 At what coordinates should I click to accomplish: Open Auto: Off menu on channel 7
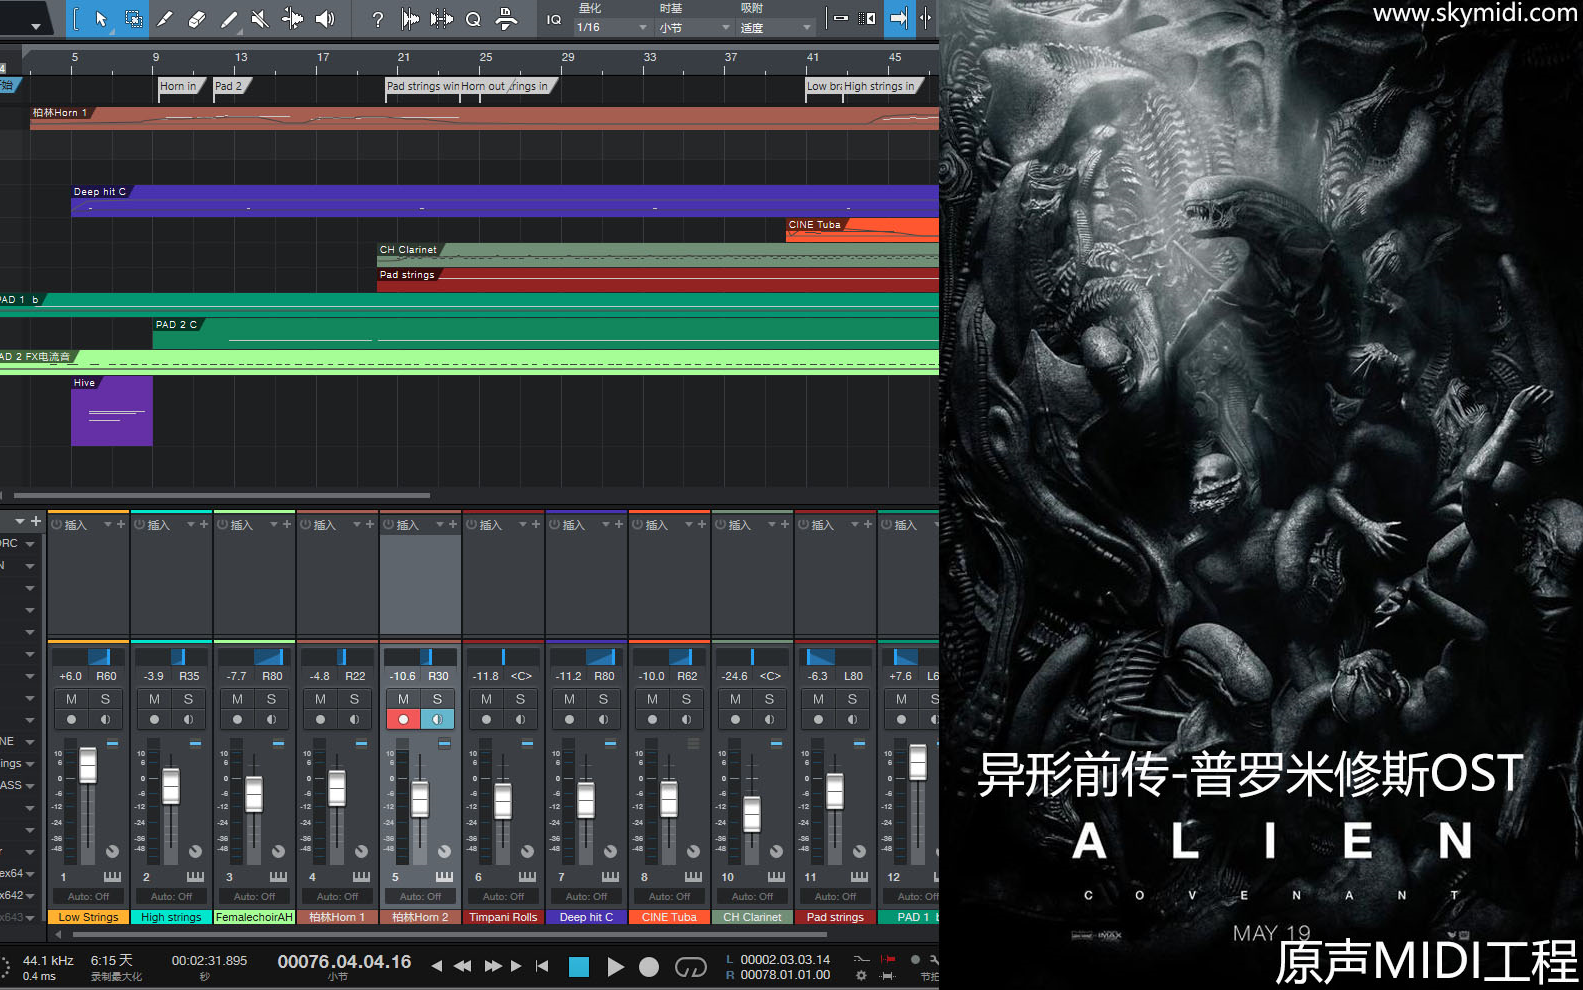coord(586,896)
